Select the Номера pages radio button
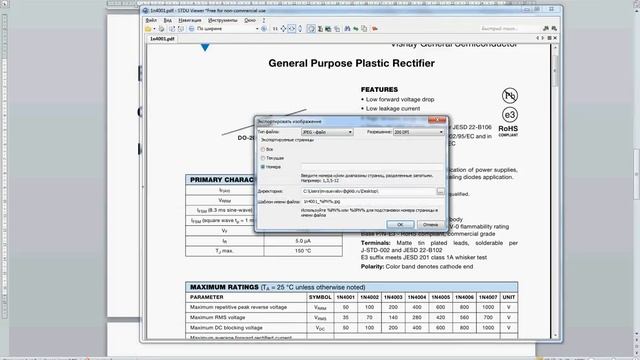The height and width of the screenshot is (360, 640). 263,167
